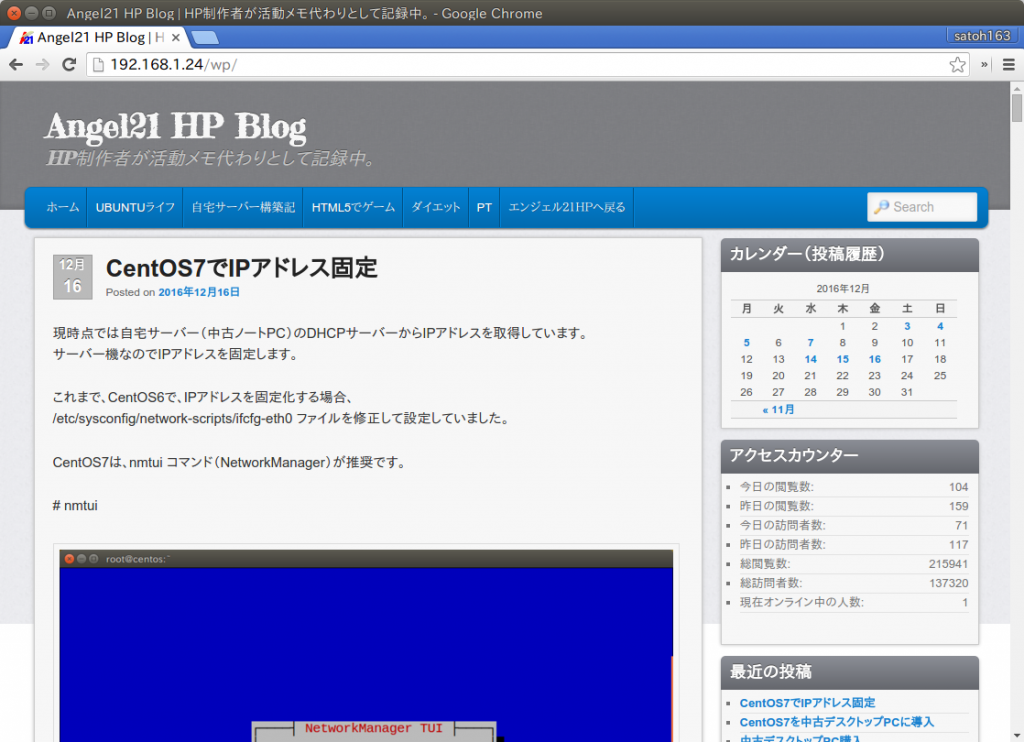Open the Chrome menu (three bars)
The width and height of the screenshot is (1024, 742).
coord(1008,65)
